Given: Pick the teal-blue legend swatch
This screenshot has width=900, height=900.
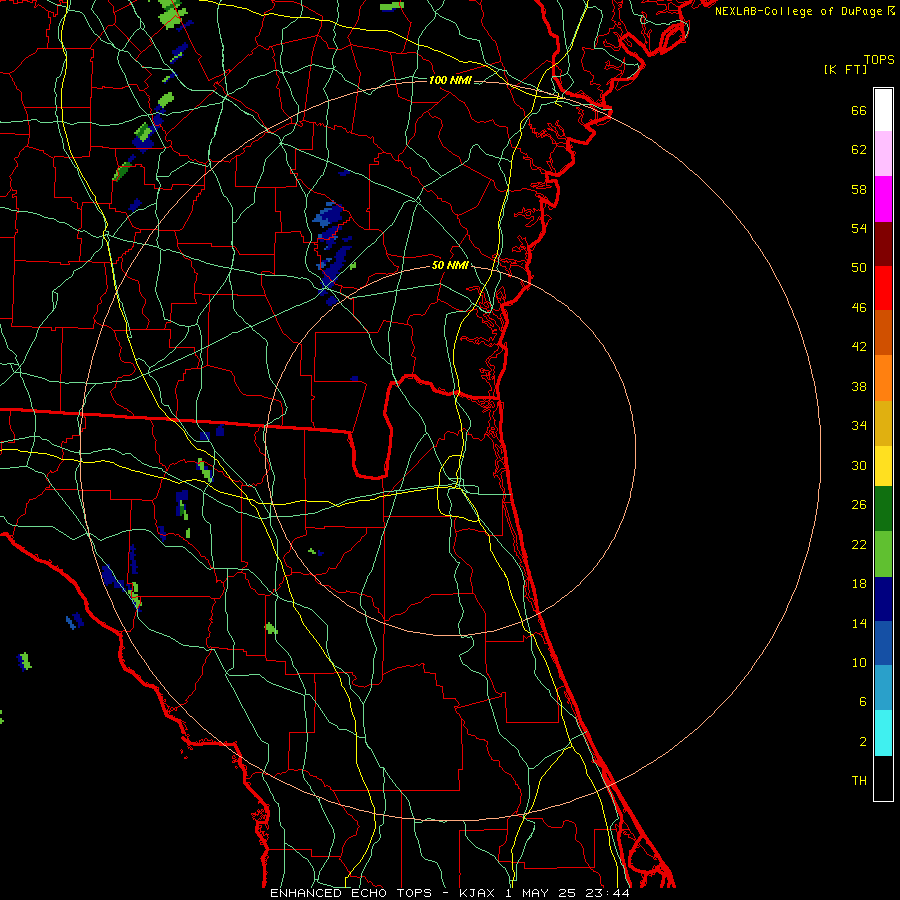Looking at the screenshot, I should pyautogui.click(x=883, y=688).
